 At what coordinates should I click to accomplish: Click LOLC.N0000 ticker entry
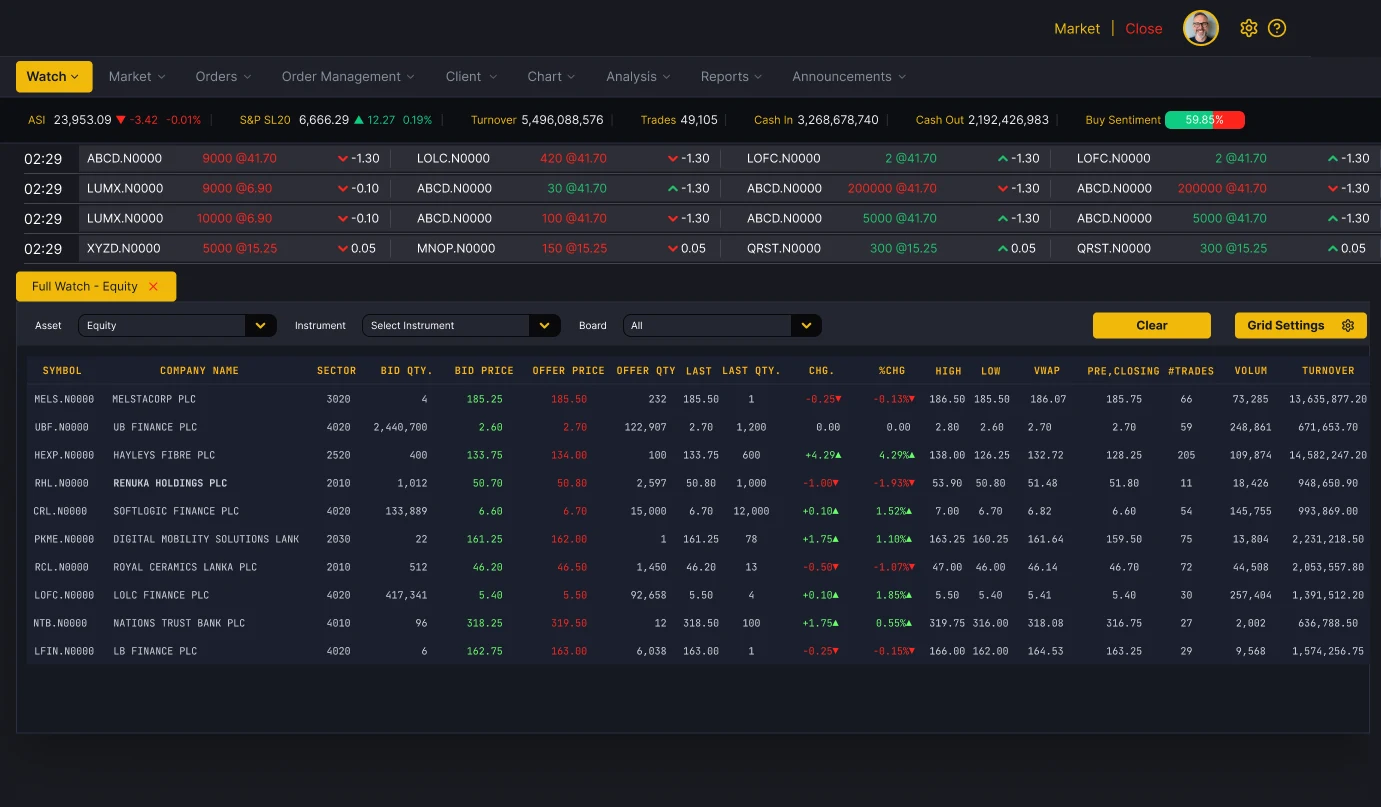pyautogui.click(x=453, y=158)
